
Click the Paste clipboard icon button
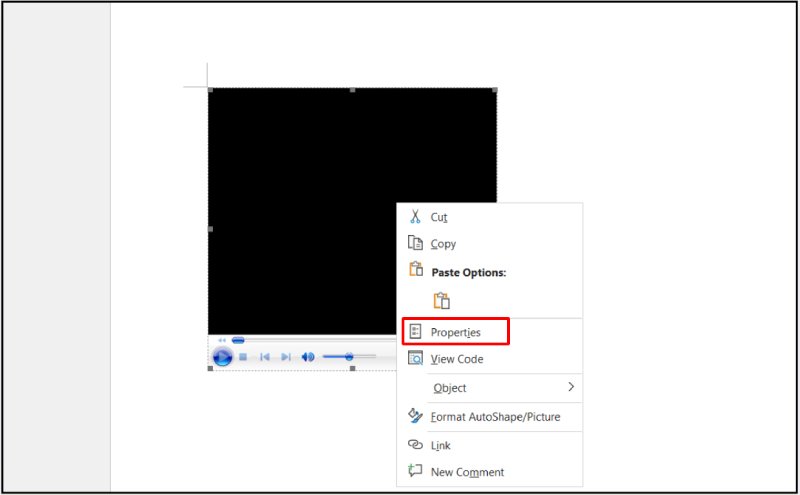(x=441, y=300)
